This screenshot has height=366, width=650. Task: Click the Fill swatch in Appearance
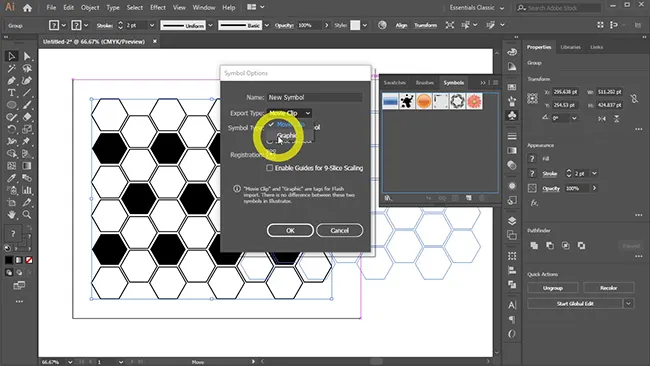coord(532,158)
